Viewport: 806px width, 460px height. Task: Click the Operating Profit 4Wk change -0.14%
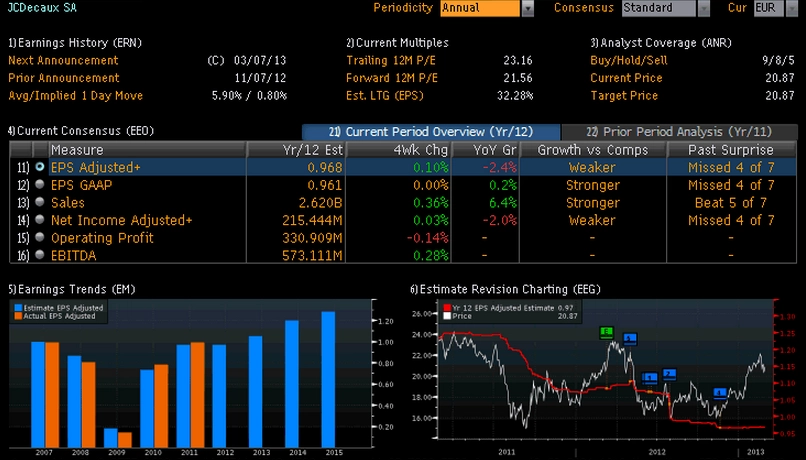(x=427, y=238)
